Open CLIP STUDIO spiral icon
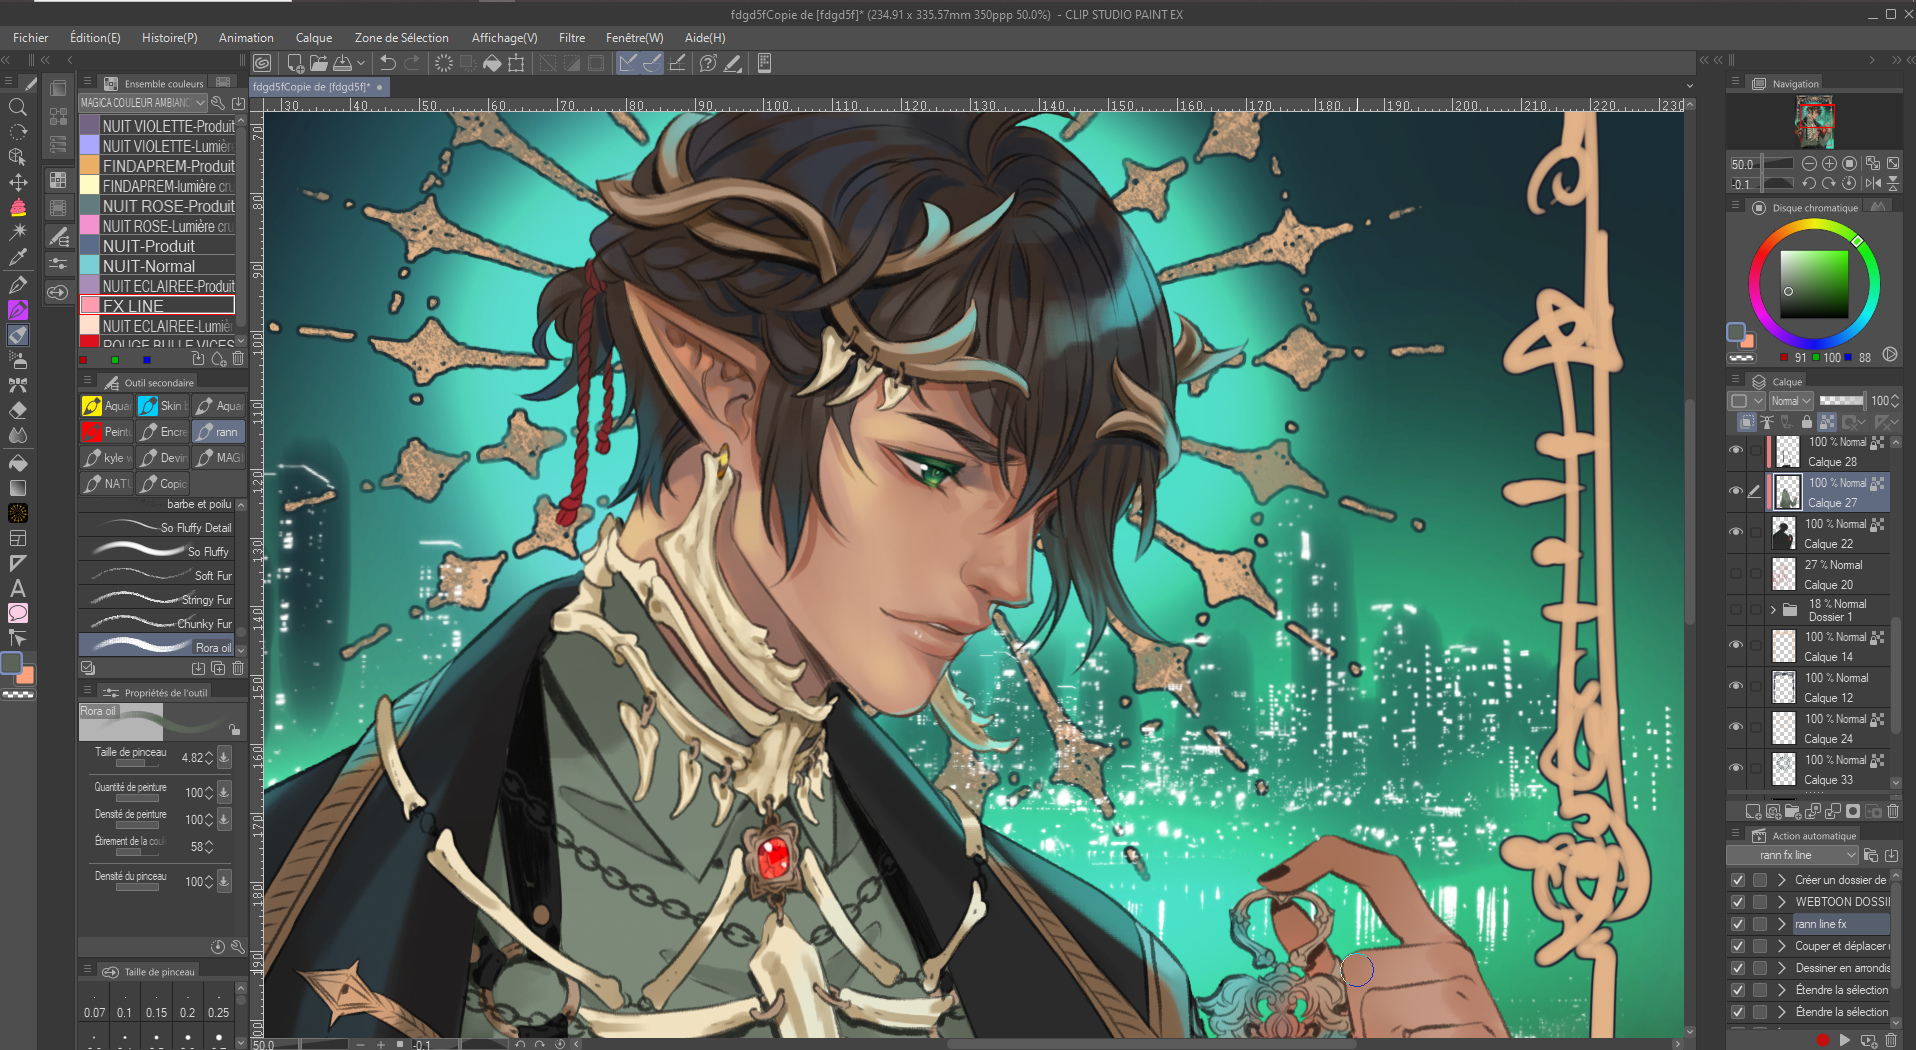1916x1050 pixels. pos(262,63)
